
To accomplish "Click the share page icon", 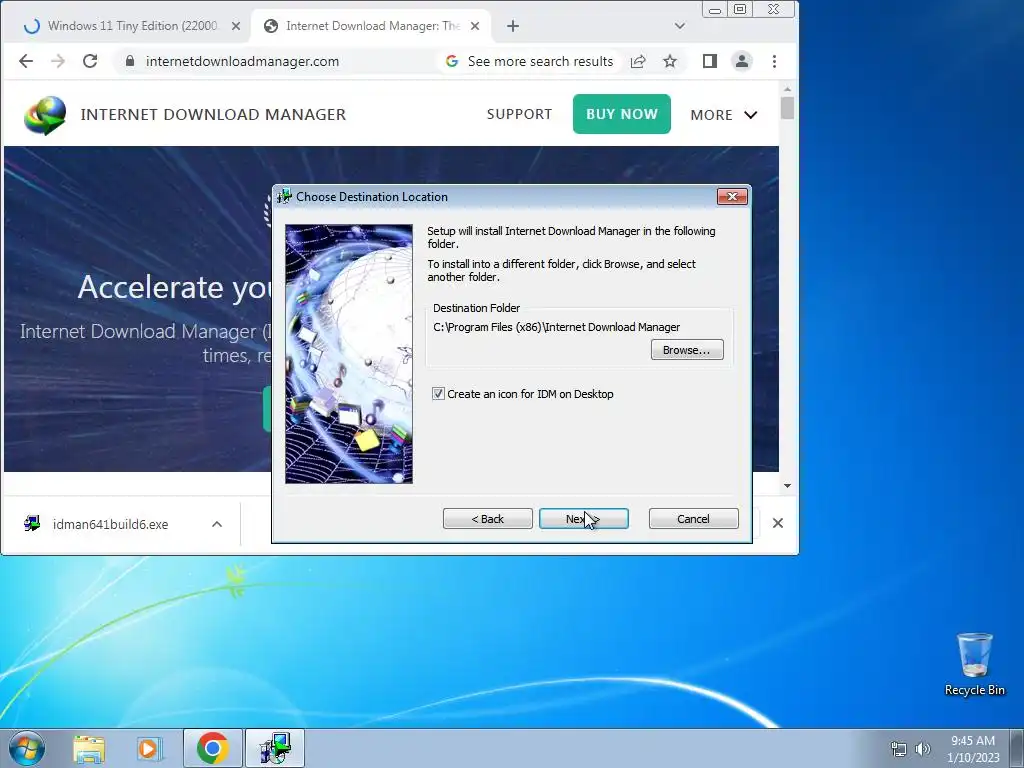I will click(638, 61).
